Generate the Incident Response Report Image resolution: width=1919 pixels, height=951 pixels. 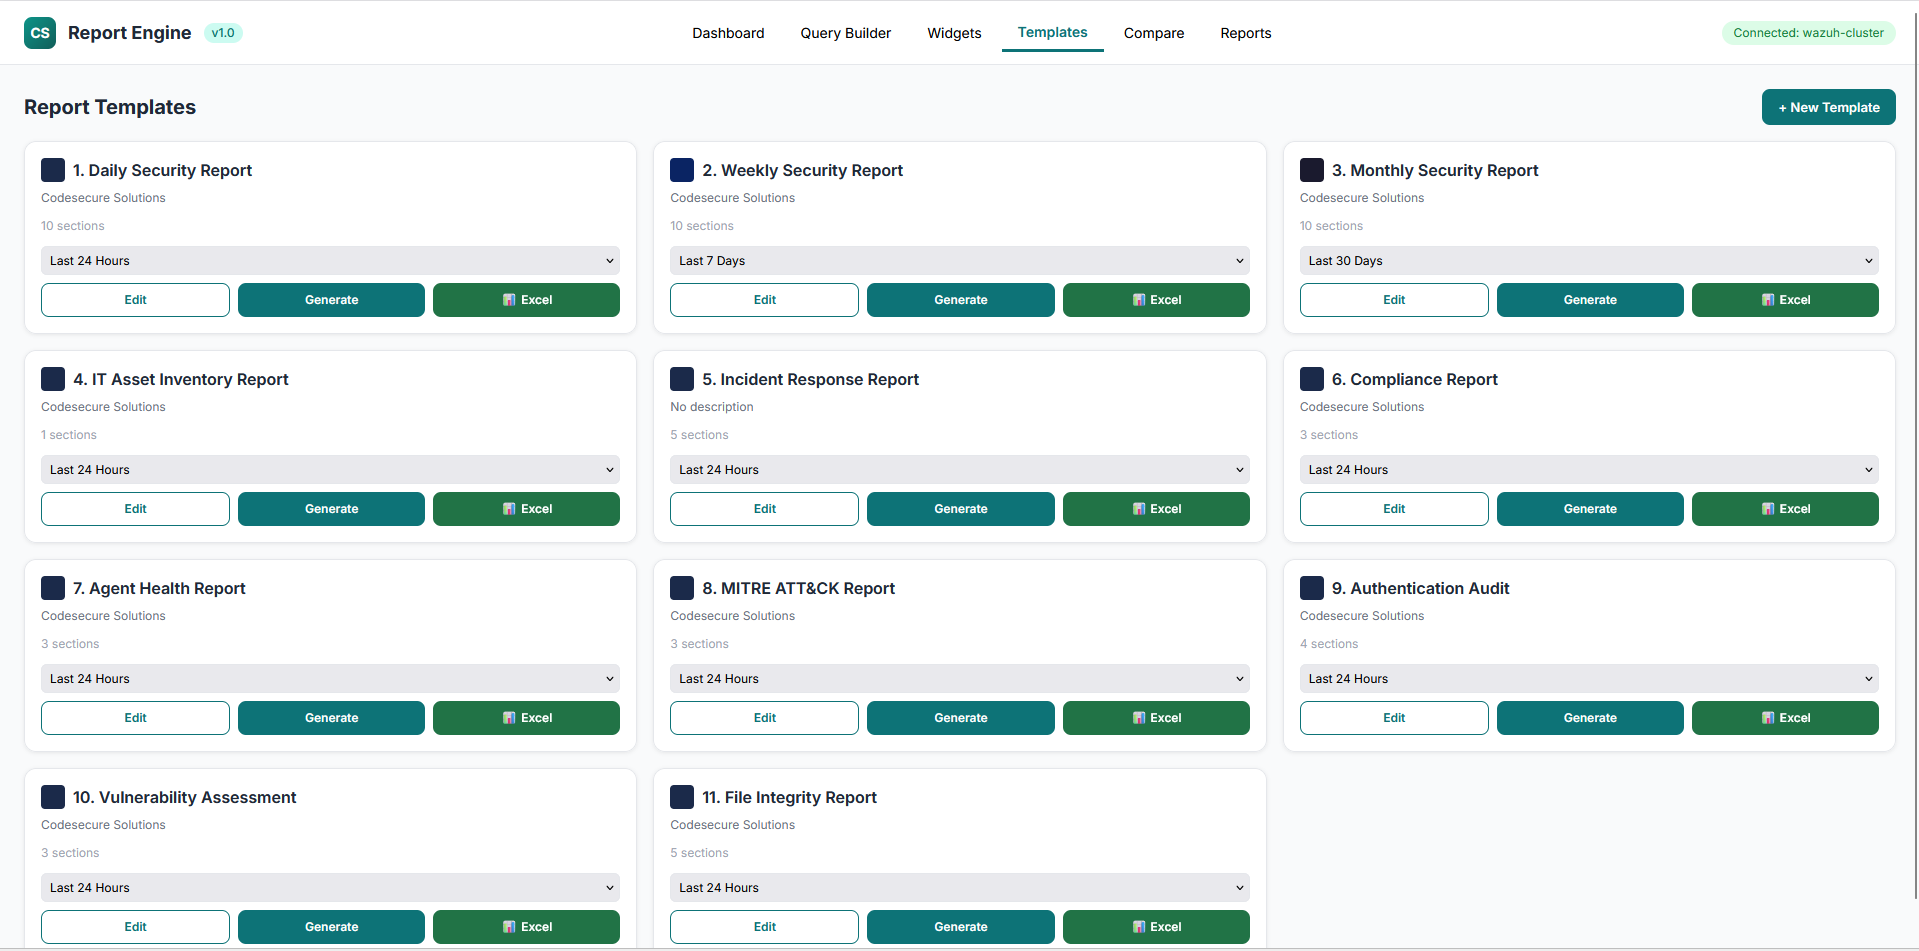tap(959, 508)
